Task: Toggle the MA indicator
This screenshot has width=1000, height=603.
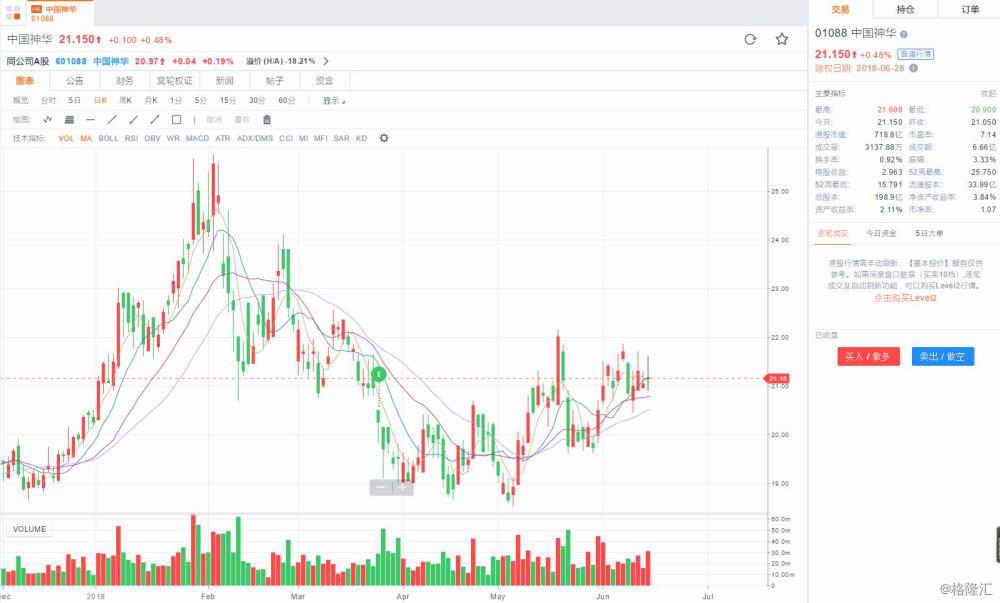Action: 86,138
